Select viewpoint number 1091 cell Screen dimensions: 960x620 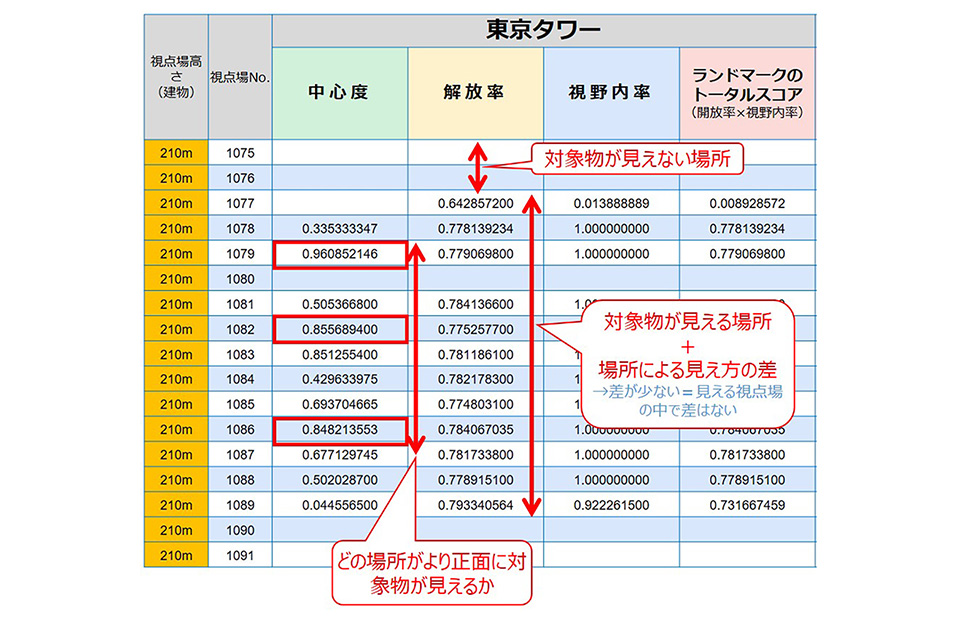(x=239, y=555)
